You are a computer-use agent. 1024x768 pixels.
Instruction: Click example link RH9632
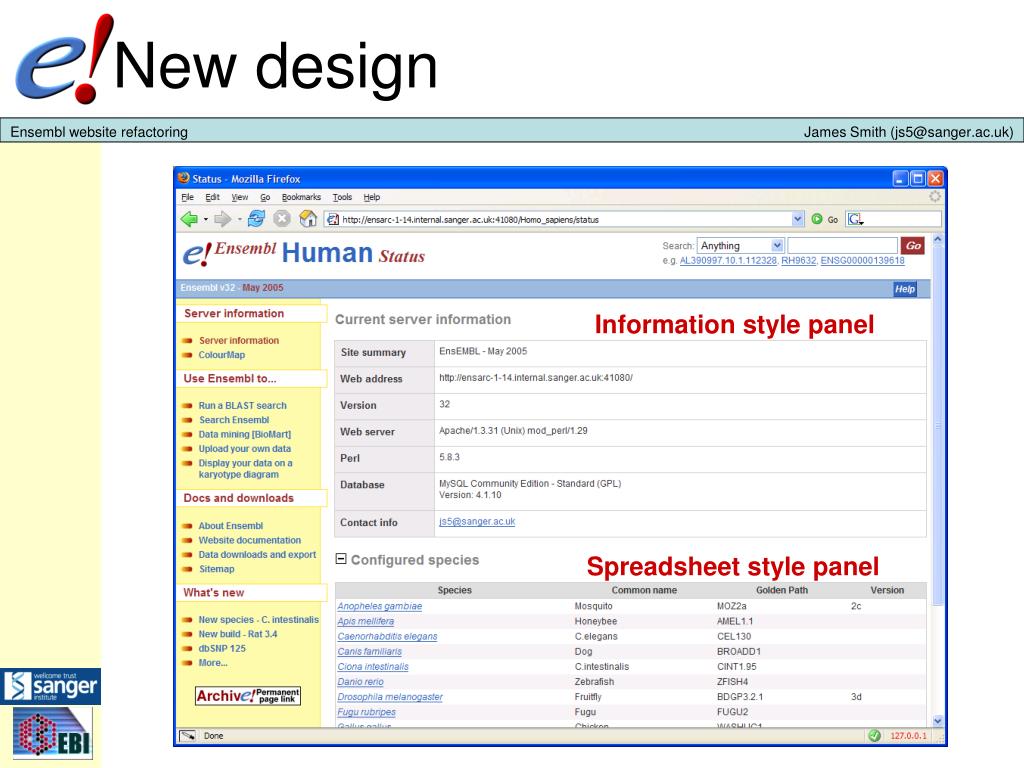[799, 261]
